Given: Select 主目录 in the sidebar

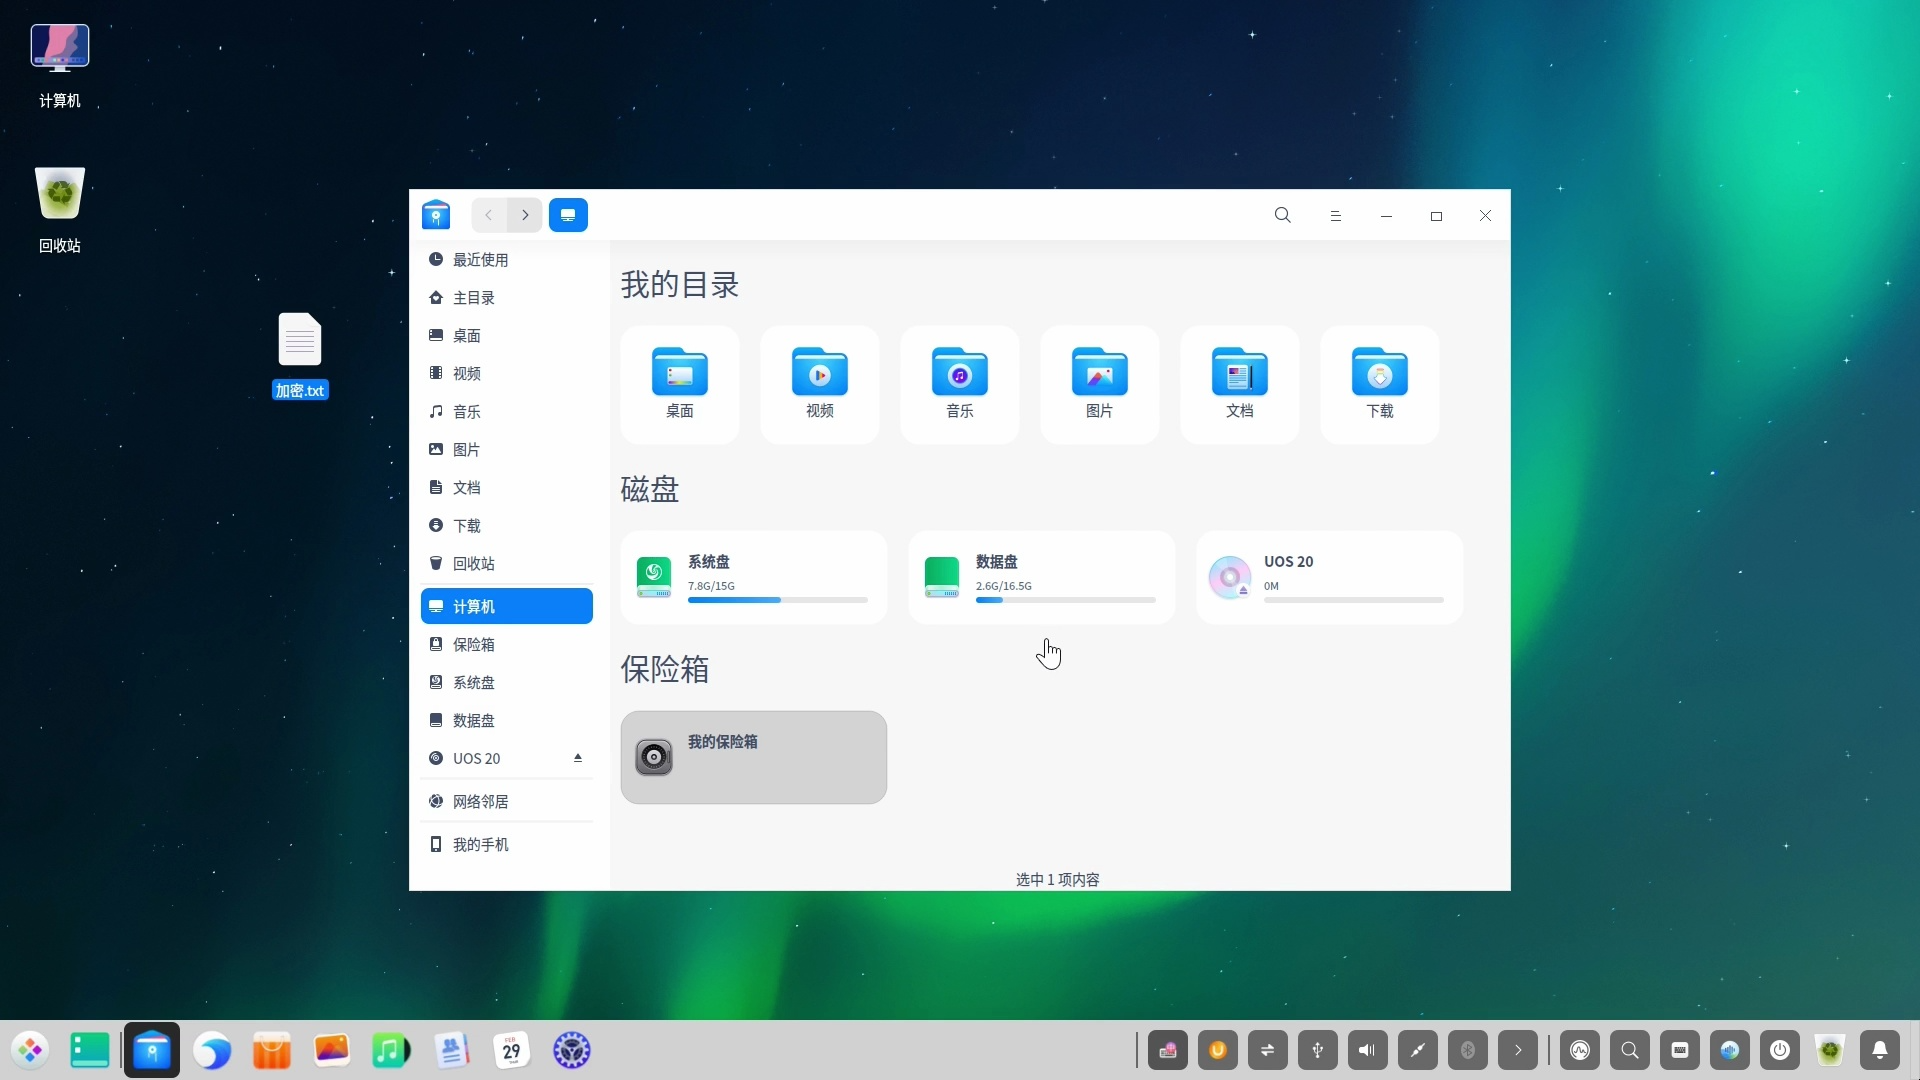Looking at the screenshot, I should (507, 298).
